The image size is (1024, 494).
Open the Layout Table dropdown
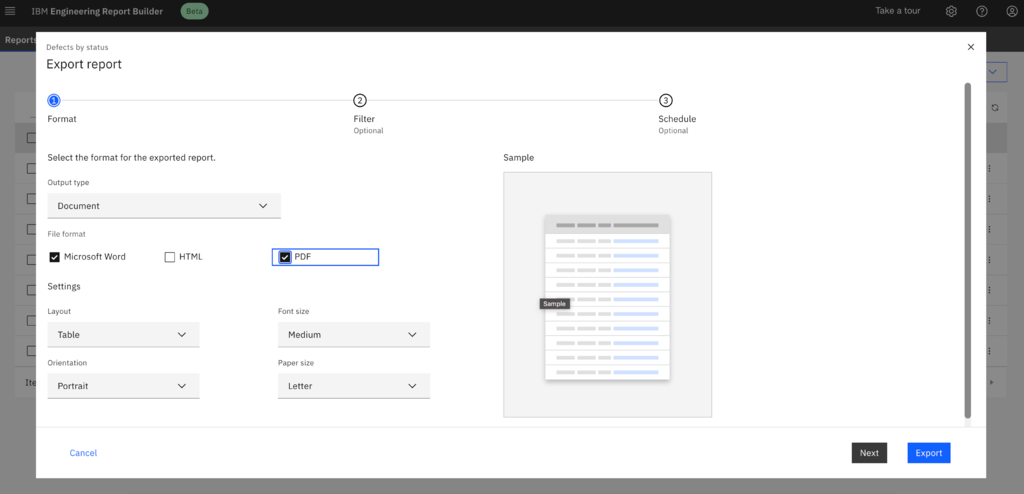pos(123,335)
